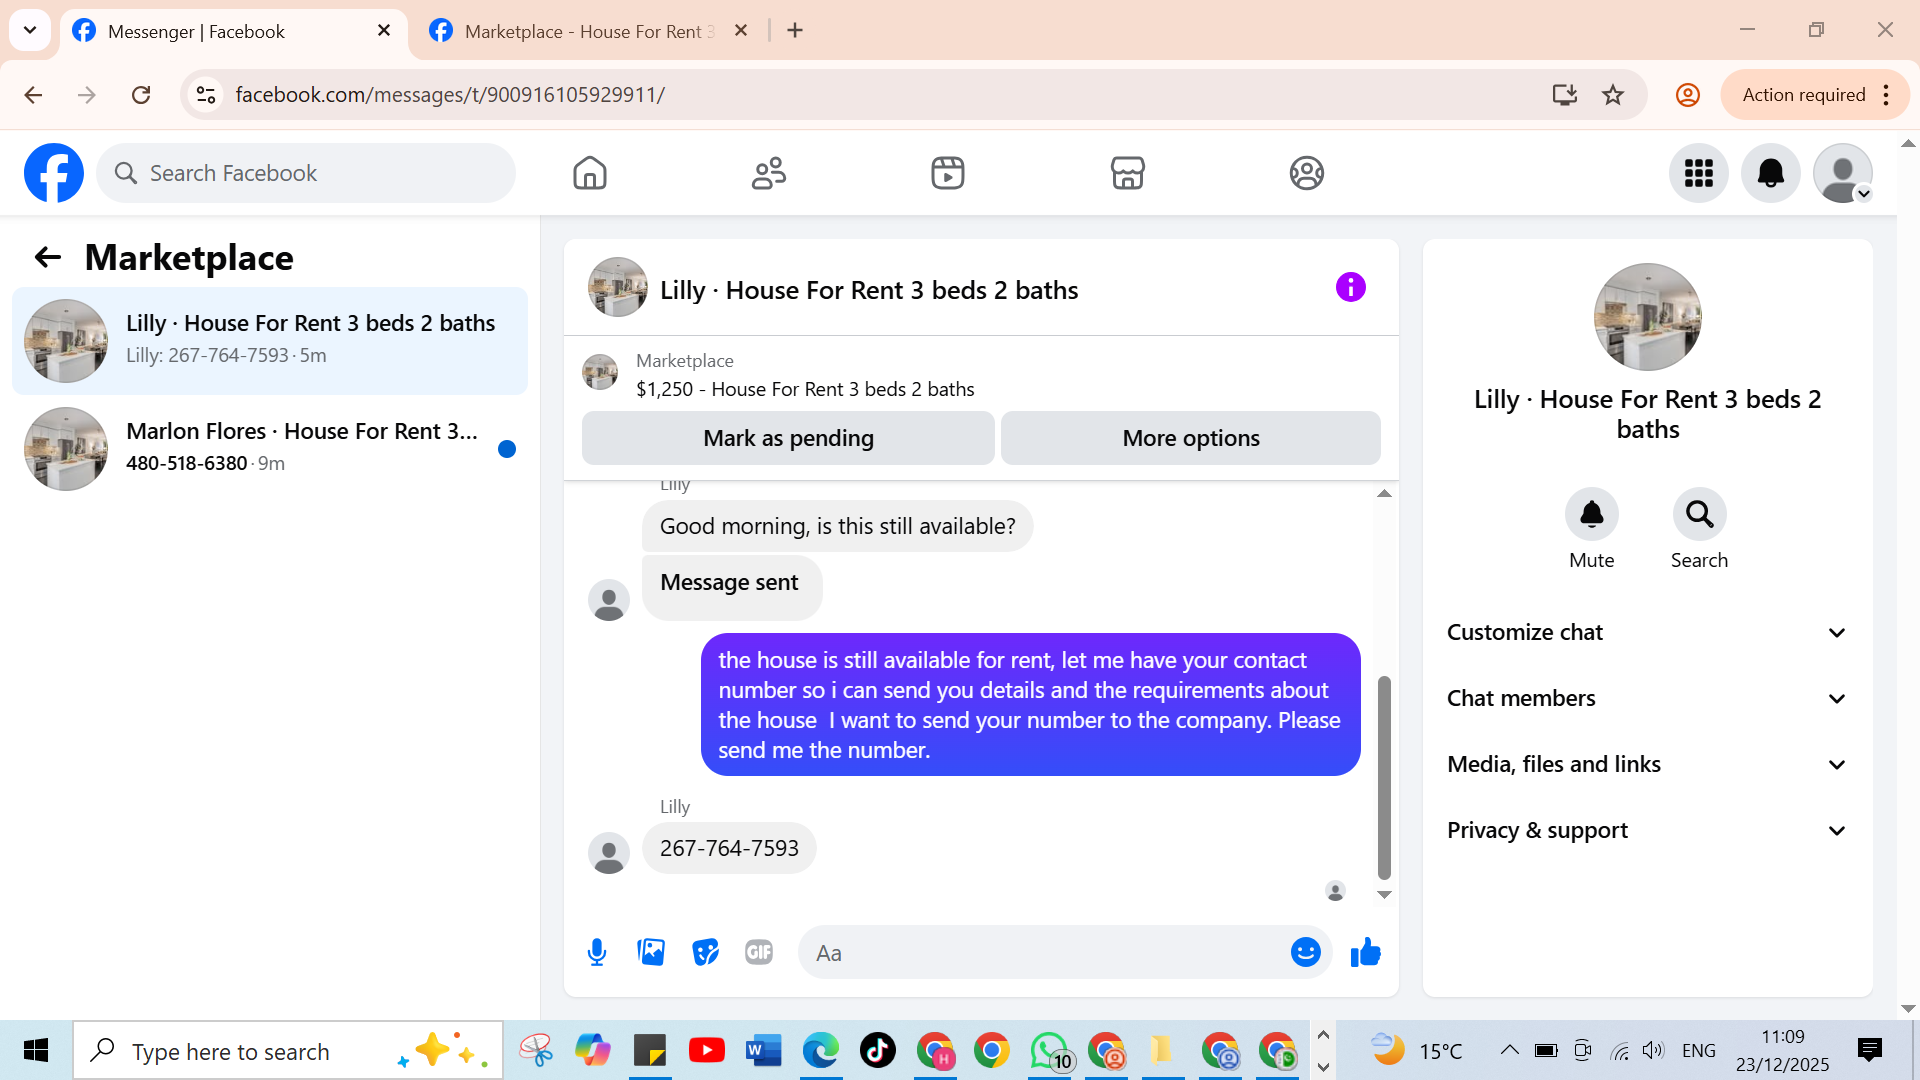Click More options button
The width and height of the screenshot is (1920, 1080).
click(x=1190, y=438)
